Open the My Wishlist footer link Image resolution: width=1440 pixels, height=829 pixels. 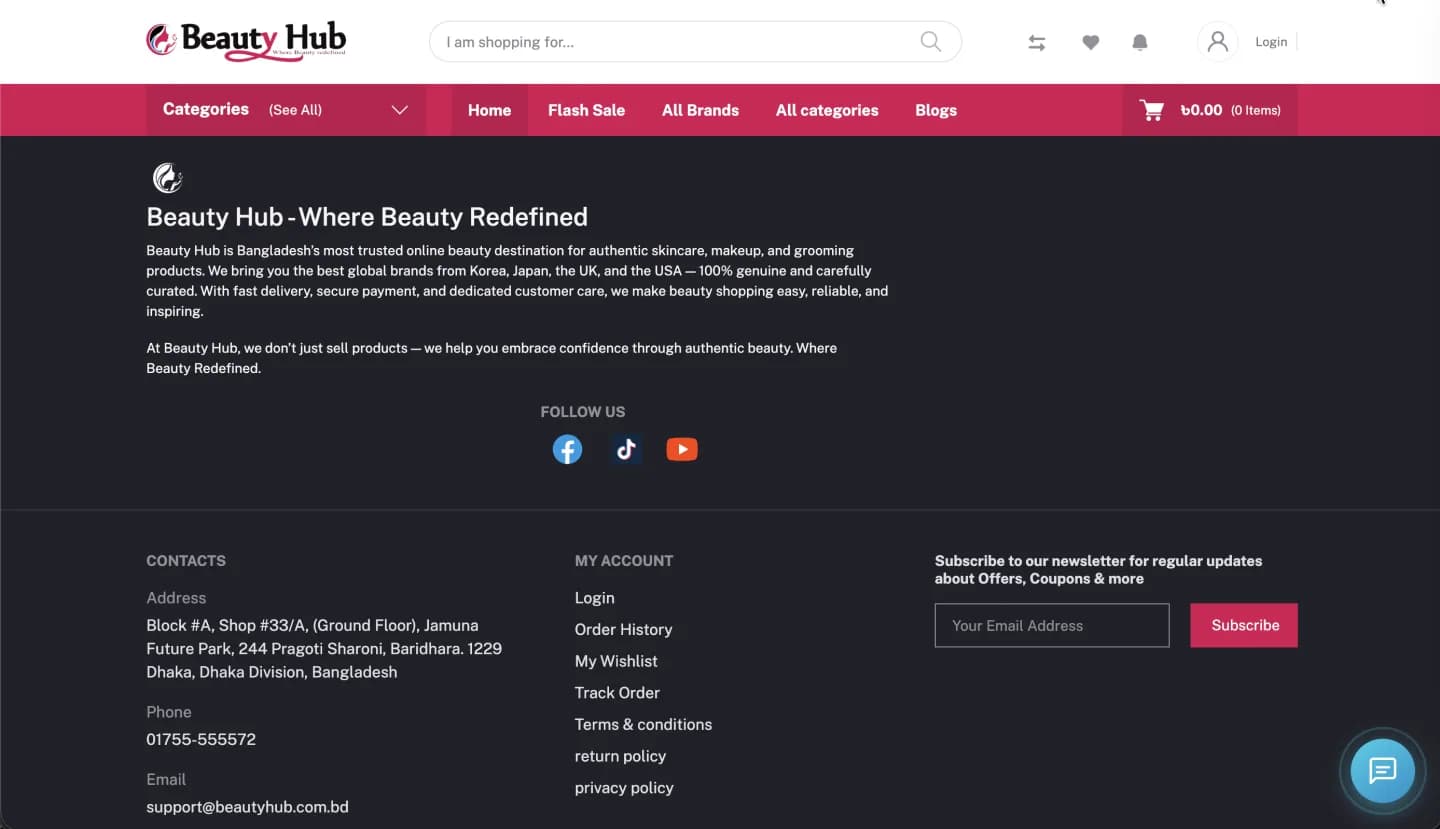(x=616, y=661)
